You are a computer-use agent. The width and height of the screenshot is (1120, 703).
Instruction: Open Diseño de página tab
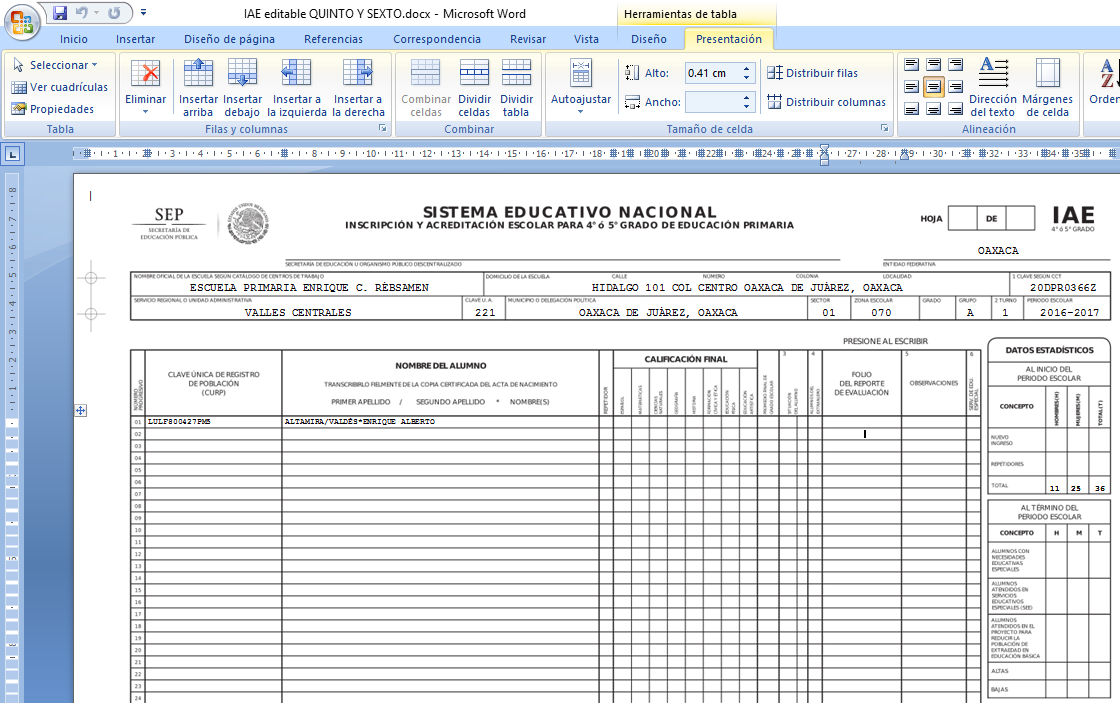[229, 39]
